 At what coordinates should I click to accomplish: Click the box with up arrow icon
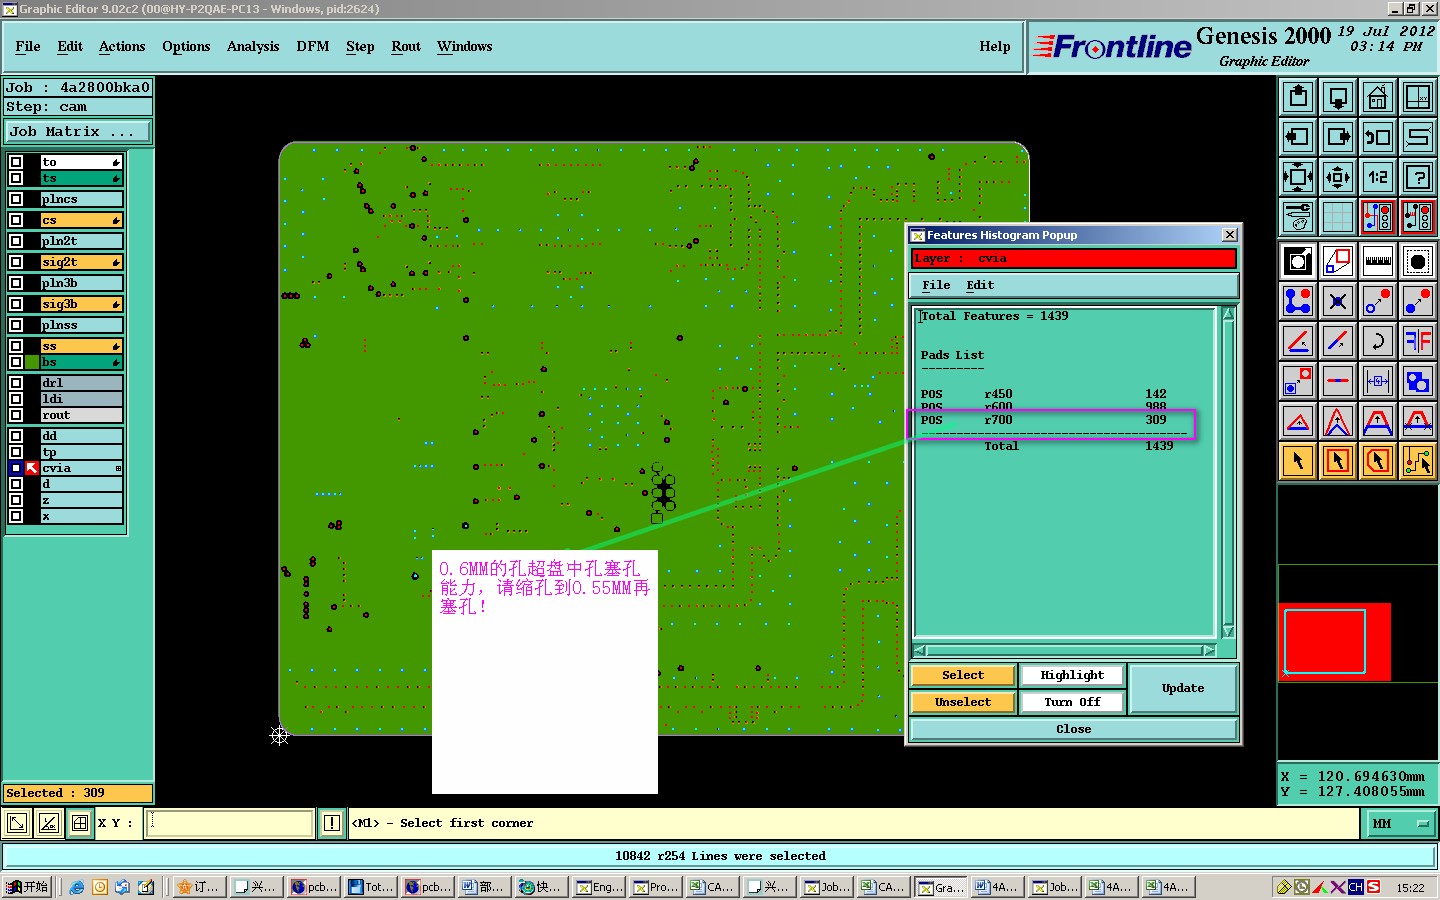[1297, 97]
